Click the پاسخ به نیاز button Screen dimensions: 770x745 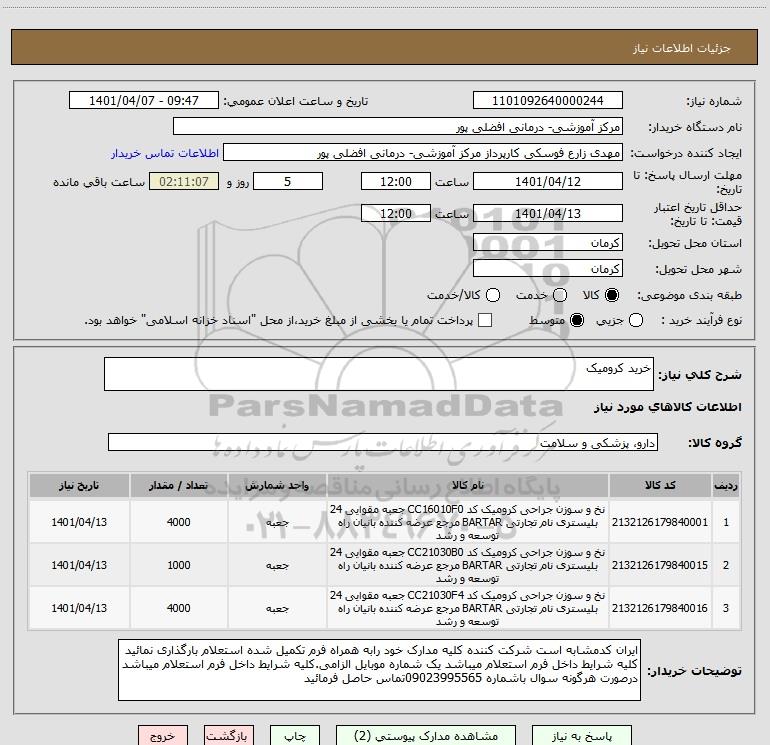tap(582, 736)
